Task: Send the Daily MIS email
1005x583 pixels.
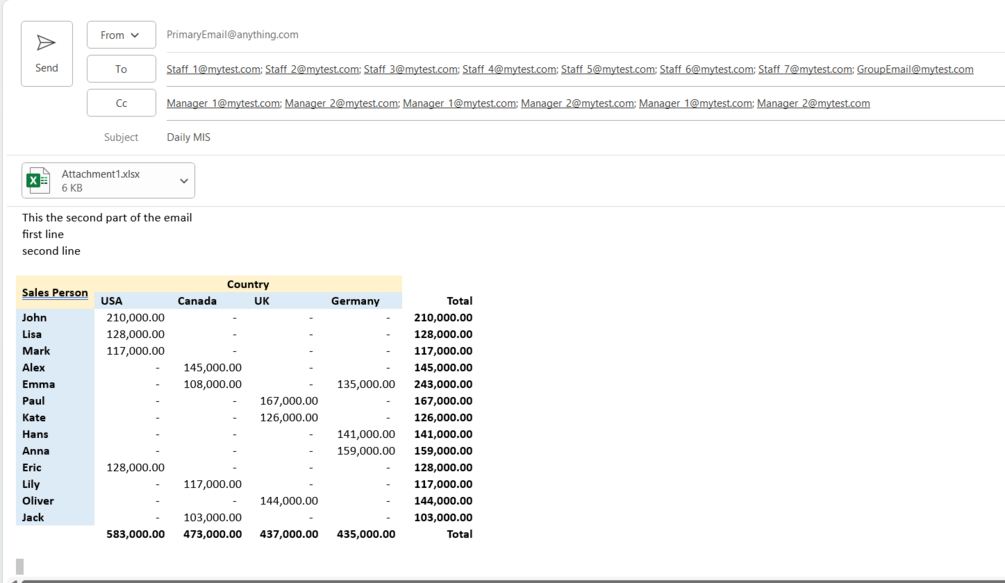Action: click(47, 54)
